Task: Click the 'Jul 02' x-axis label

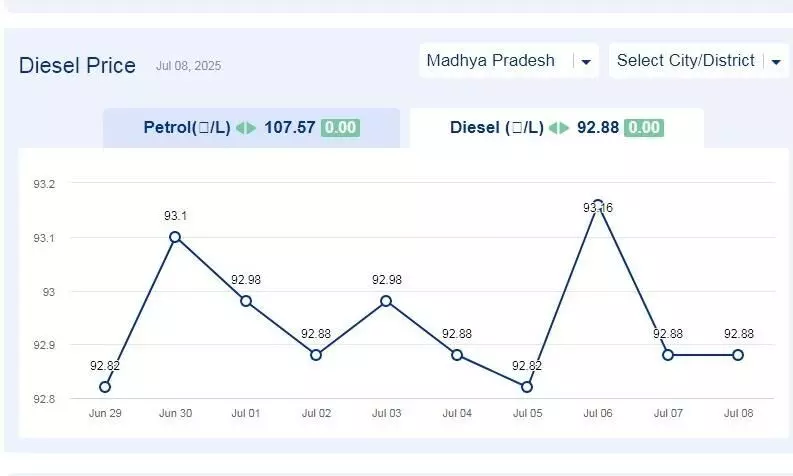Action: click(x=316, y=413)
